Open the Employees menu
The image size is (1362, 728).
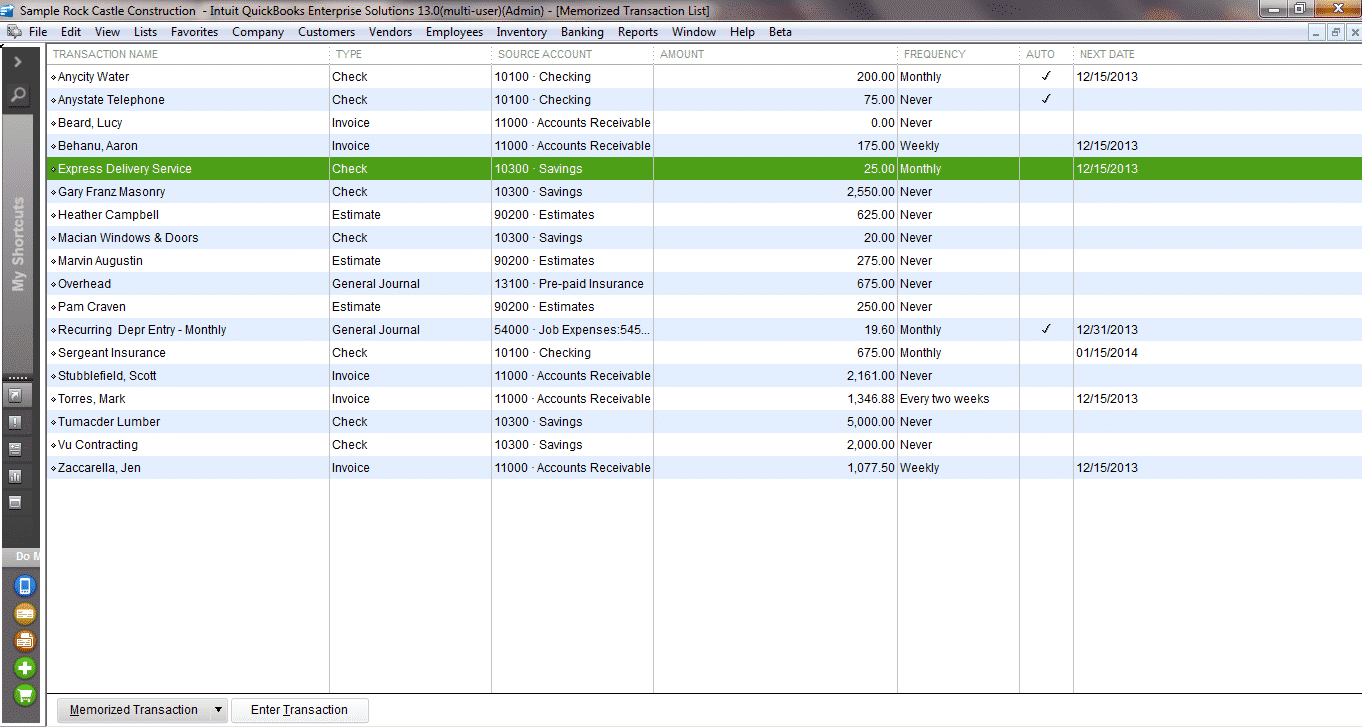click(454, 32)
